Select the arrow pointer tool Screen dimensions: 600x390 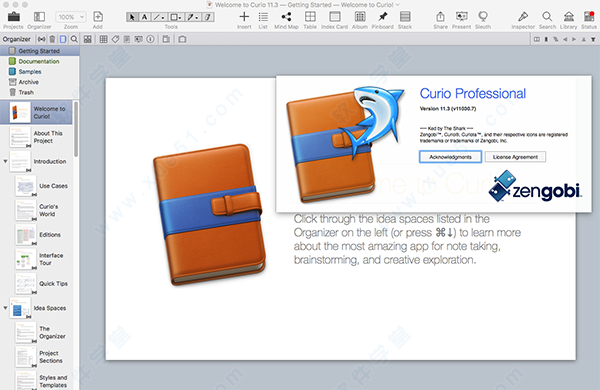(x=132, y=17)
